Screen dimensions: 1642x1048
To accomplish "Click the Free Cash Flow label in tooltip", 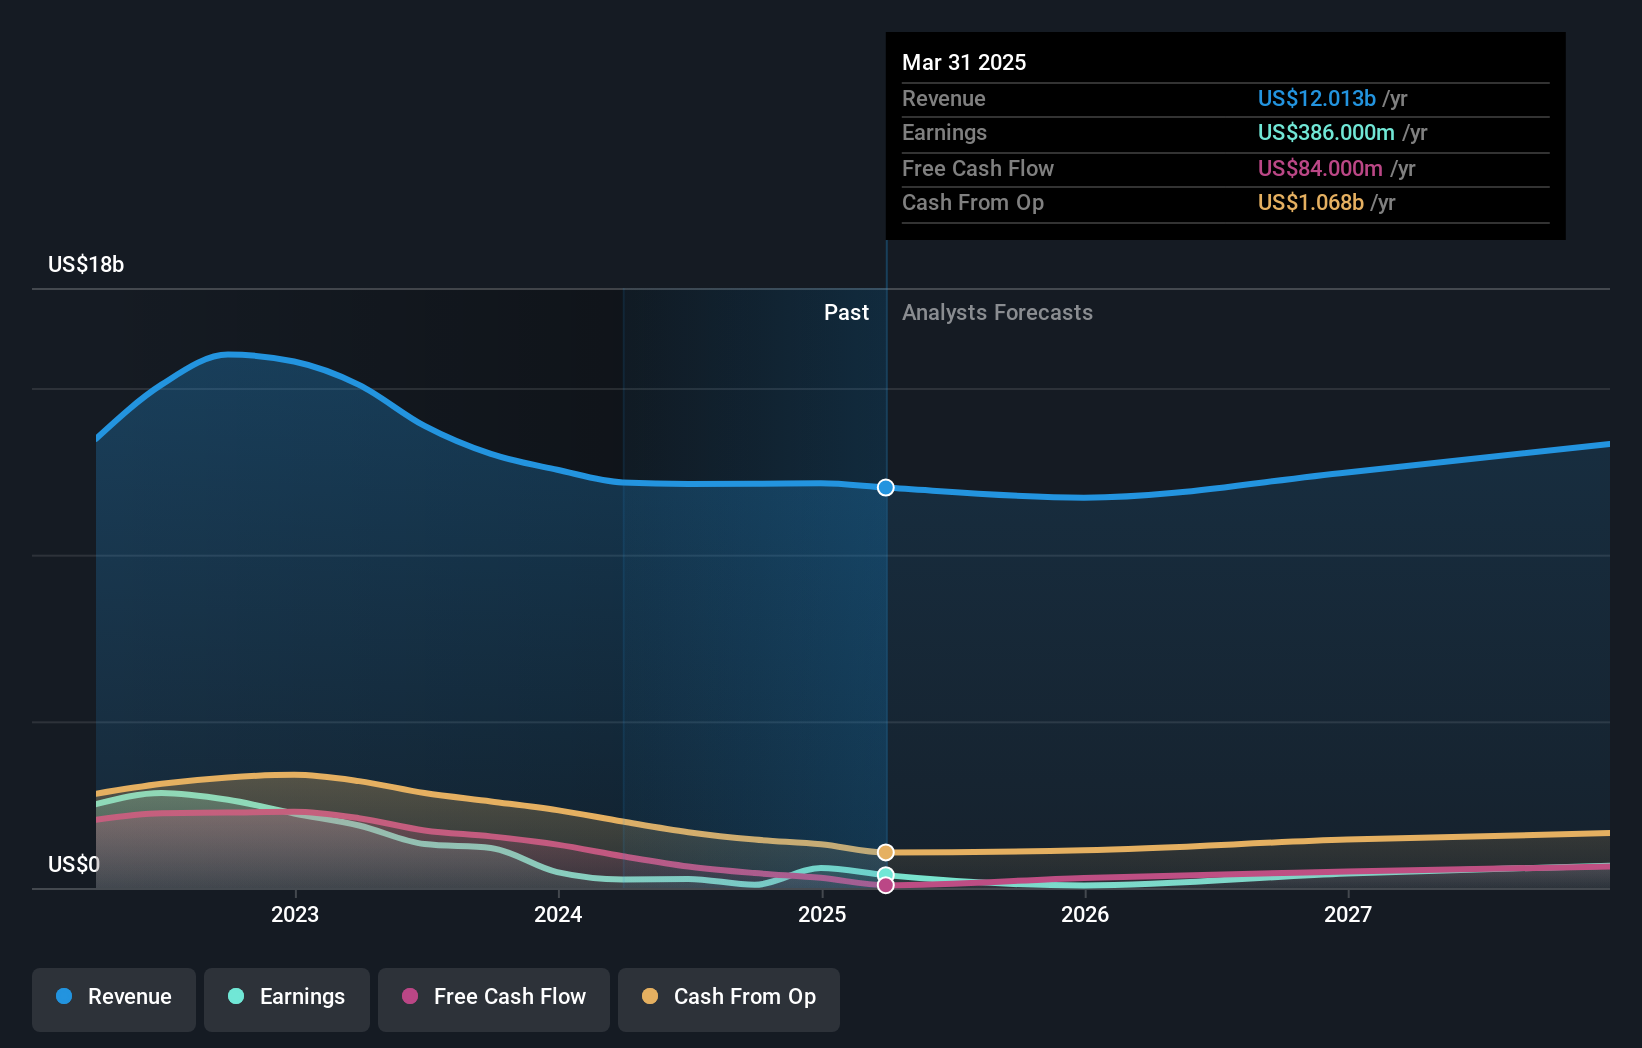I will (x=978, y=168).
